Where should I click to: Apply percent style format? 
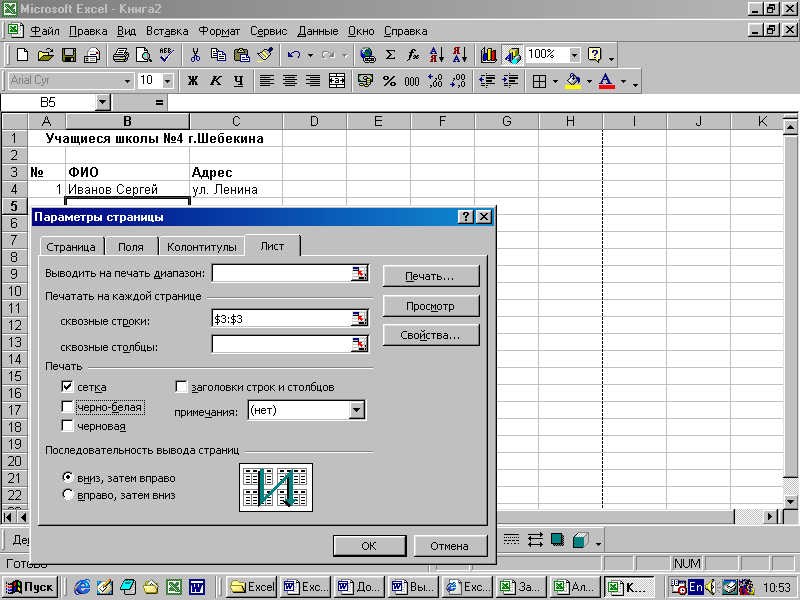tap(389, 81)
